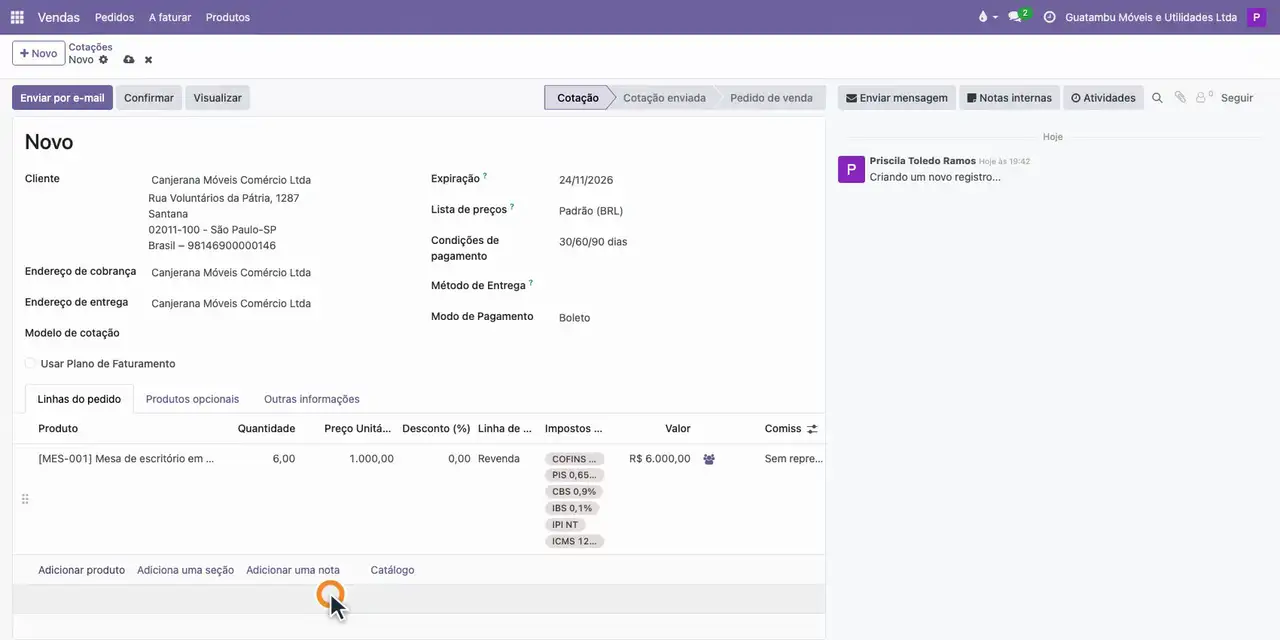Click the team users icon in product line

click(x=709, y=459)
